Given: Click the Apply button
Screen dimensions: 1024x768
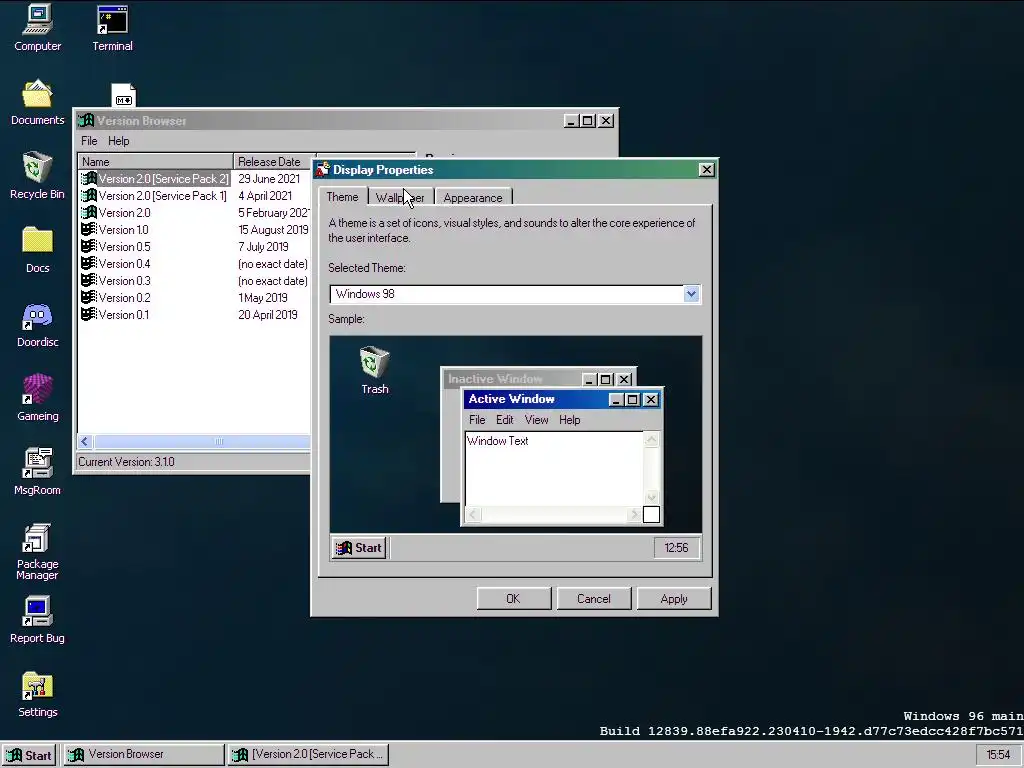Looking at the screenshot, I should 674,599.
